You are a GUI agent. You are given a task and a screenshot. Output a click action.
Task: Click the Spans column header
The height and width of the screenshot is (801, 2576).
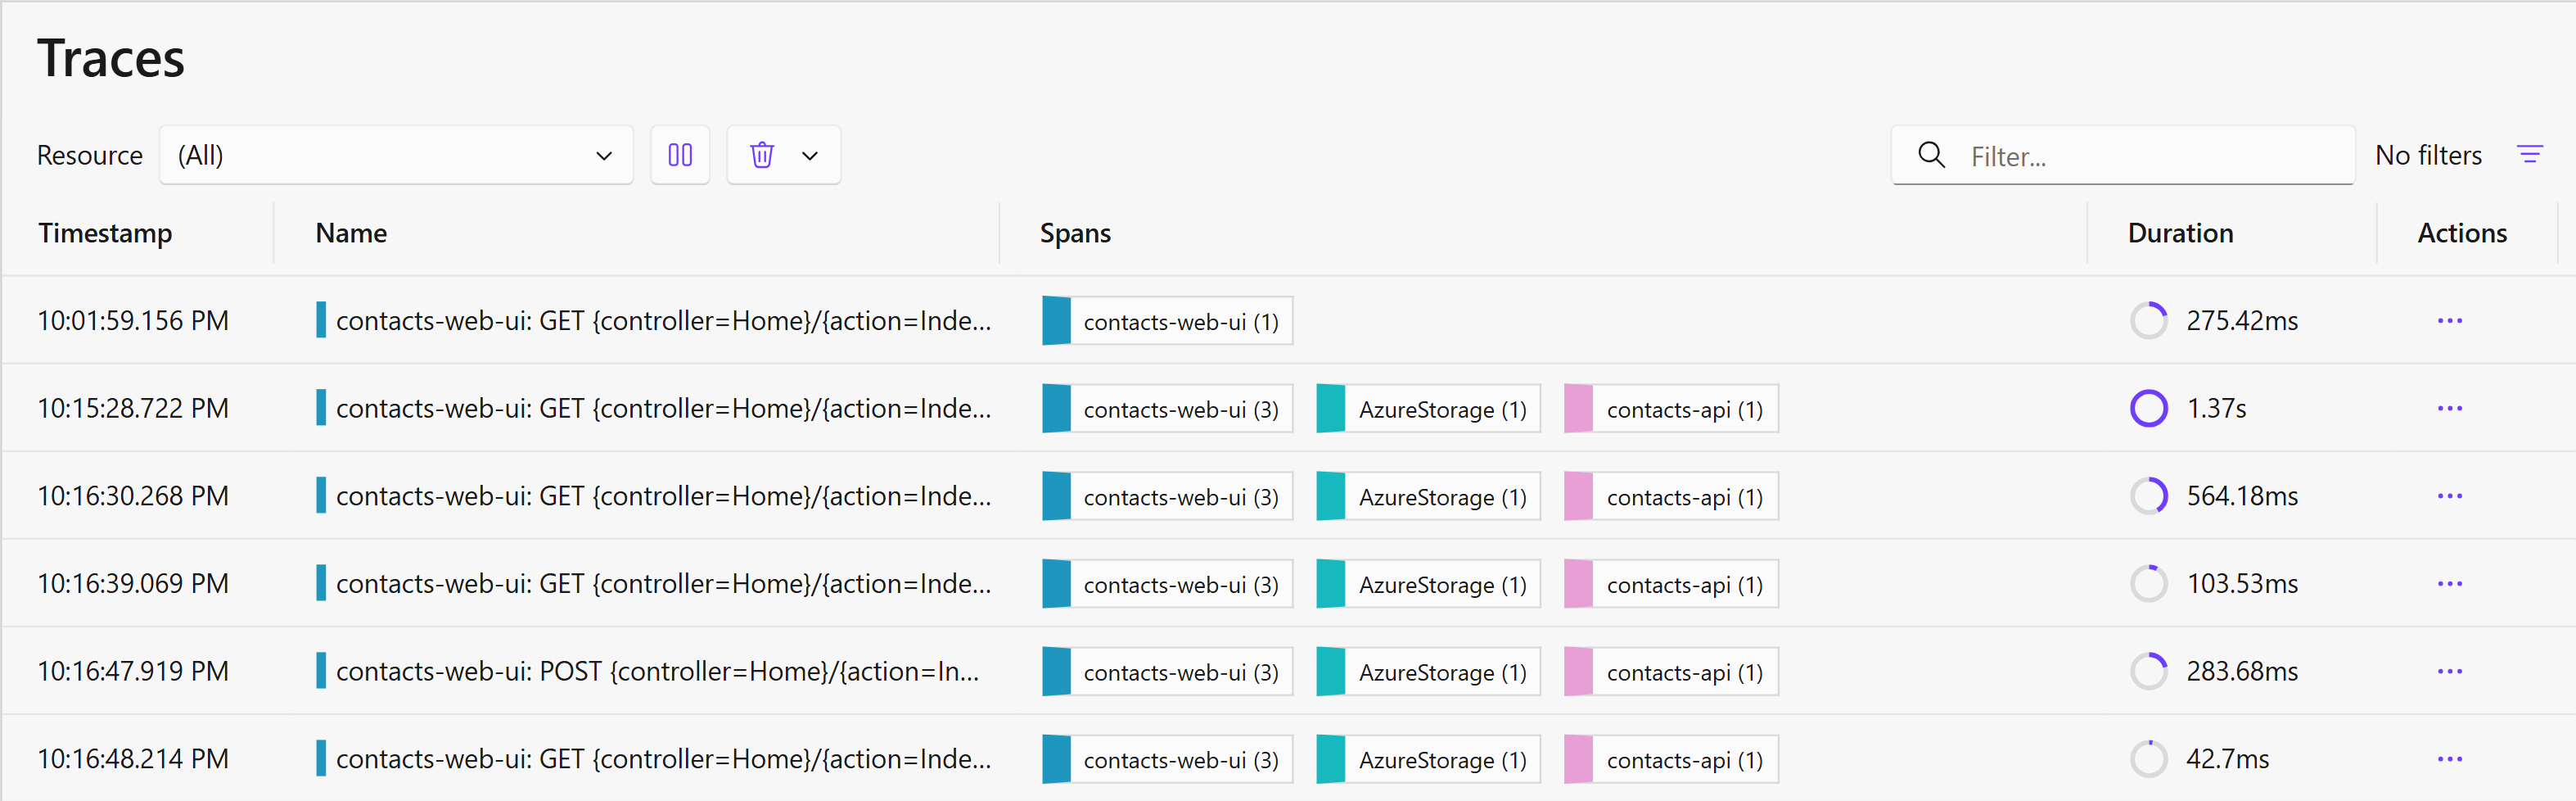[x=1075, y=233]
